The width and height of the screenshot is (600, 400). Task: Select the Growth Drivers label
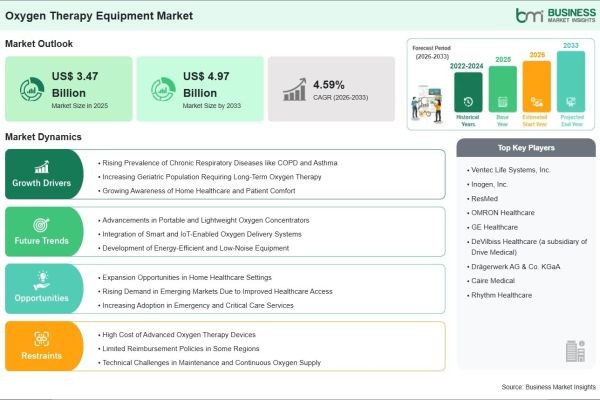(x=41, y=183)
